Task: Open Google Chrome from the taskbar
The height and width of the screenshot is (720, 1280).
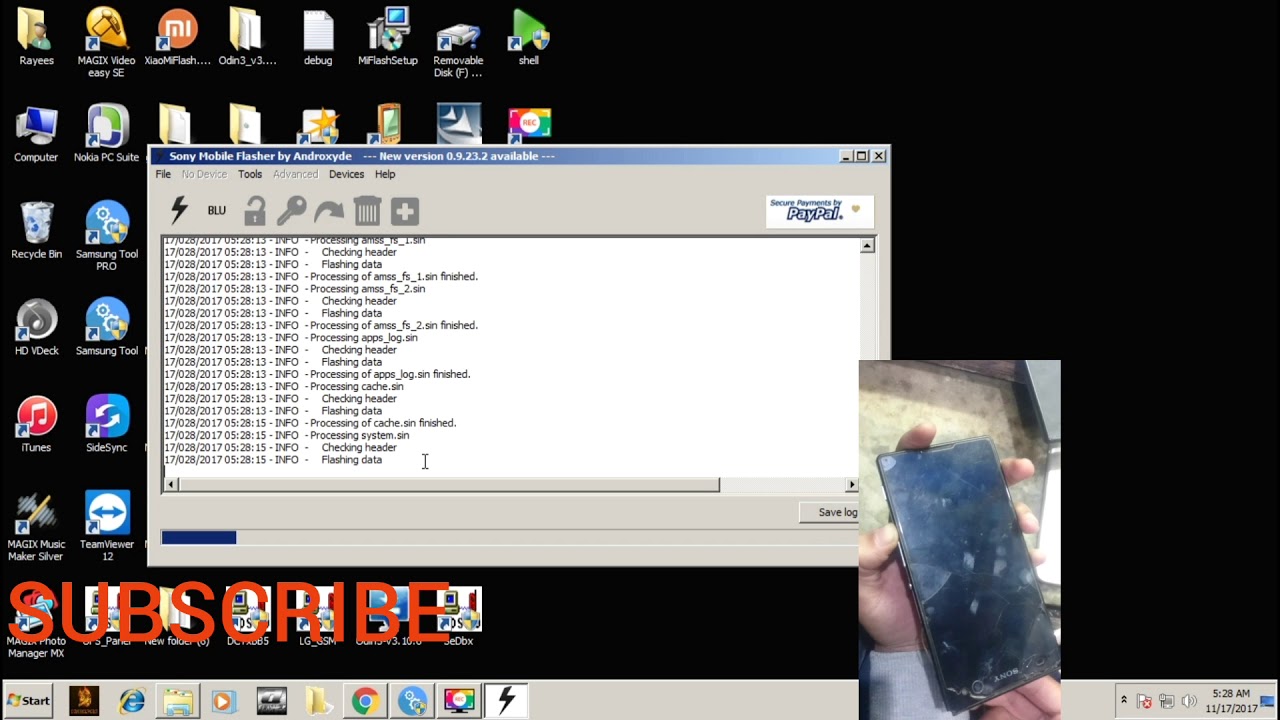Action: (x=365, y=701)
